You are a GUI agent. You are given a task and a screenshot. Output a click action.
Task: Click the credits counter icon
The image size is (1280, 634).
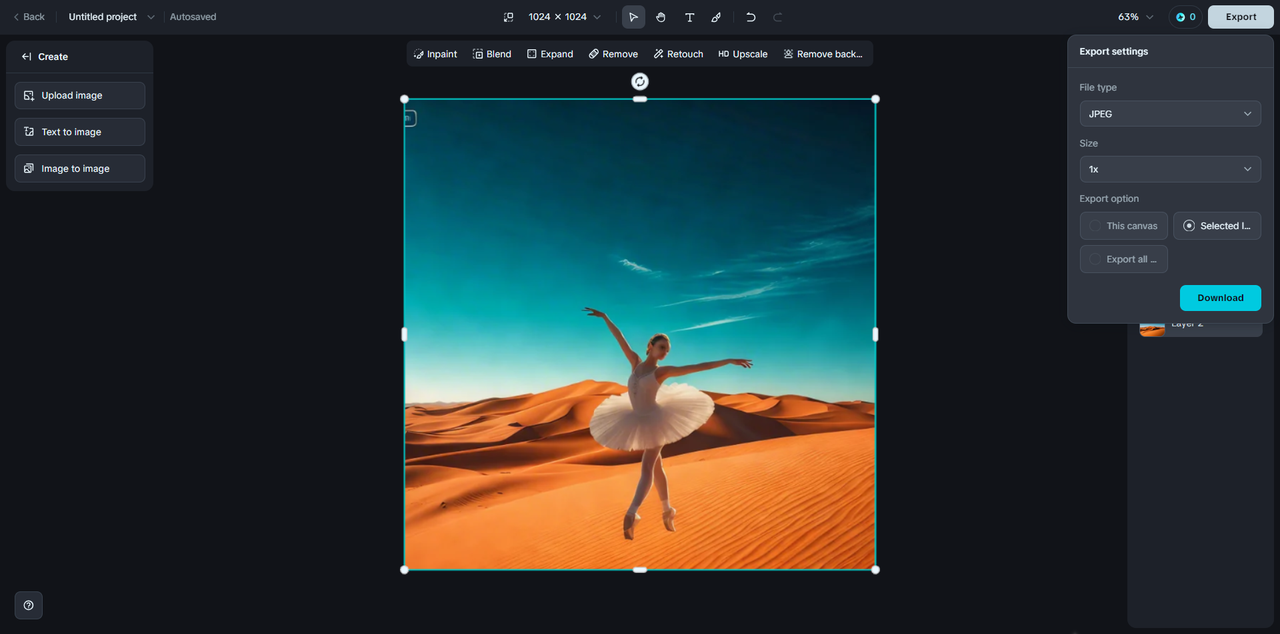coord(1186,17)
